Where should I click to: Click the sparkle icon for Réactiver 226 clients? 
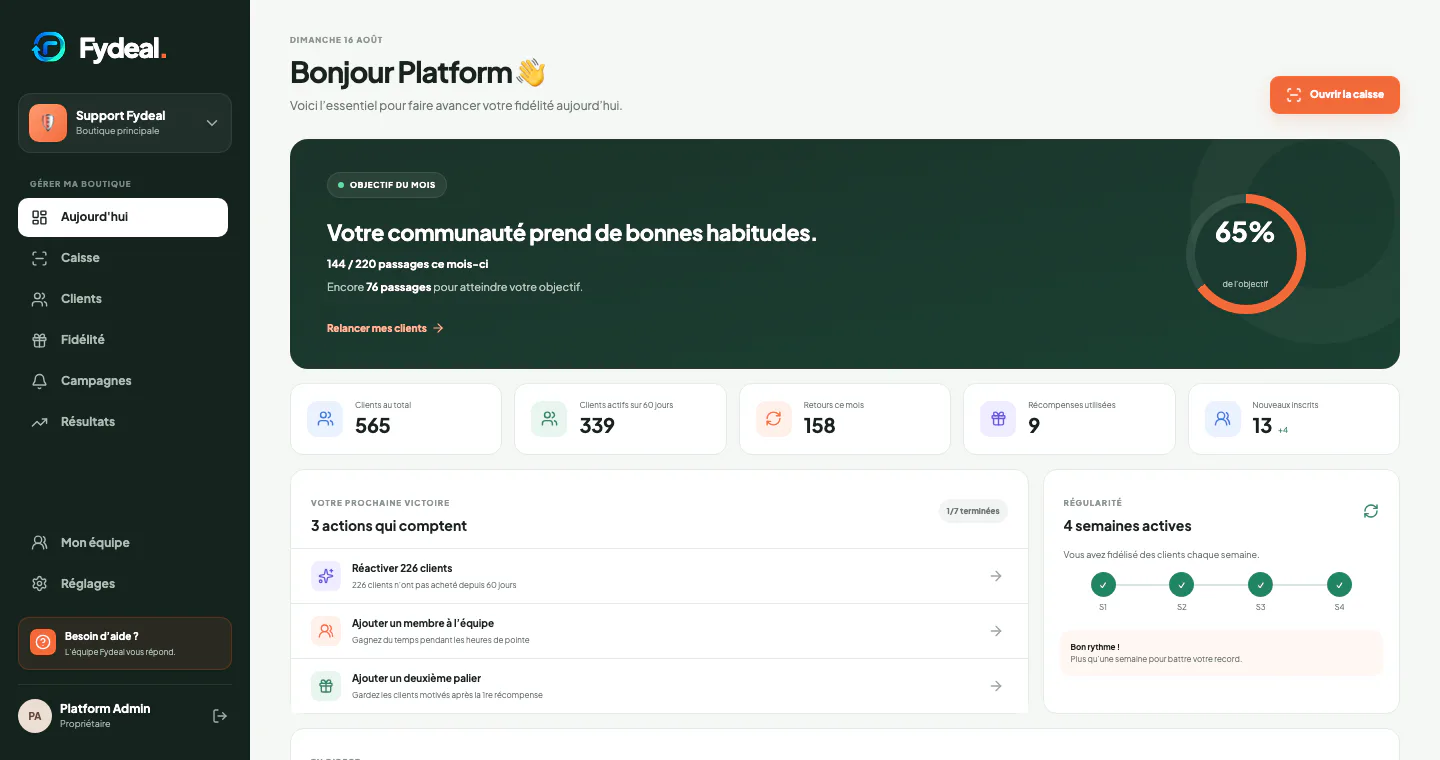click(x=326, y=576)
